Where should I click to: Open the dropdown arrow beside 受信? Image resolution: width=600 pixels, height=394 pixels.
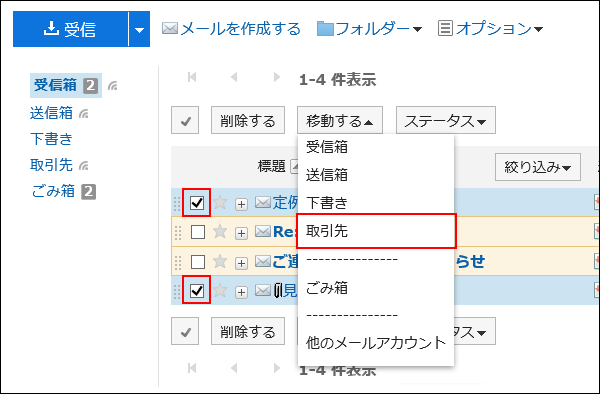[139, 29]
